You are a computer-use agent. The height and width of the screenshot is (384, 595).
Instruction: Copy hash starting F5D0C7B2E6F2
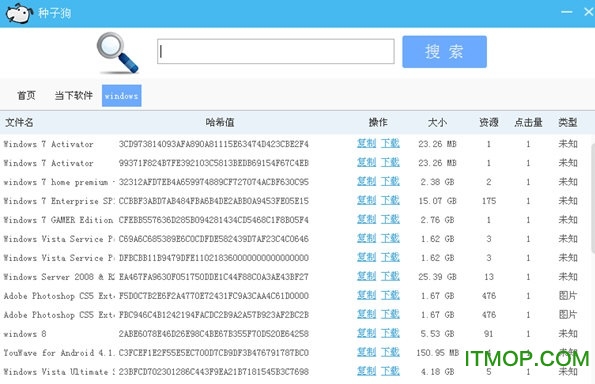point(366,295)
